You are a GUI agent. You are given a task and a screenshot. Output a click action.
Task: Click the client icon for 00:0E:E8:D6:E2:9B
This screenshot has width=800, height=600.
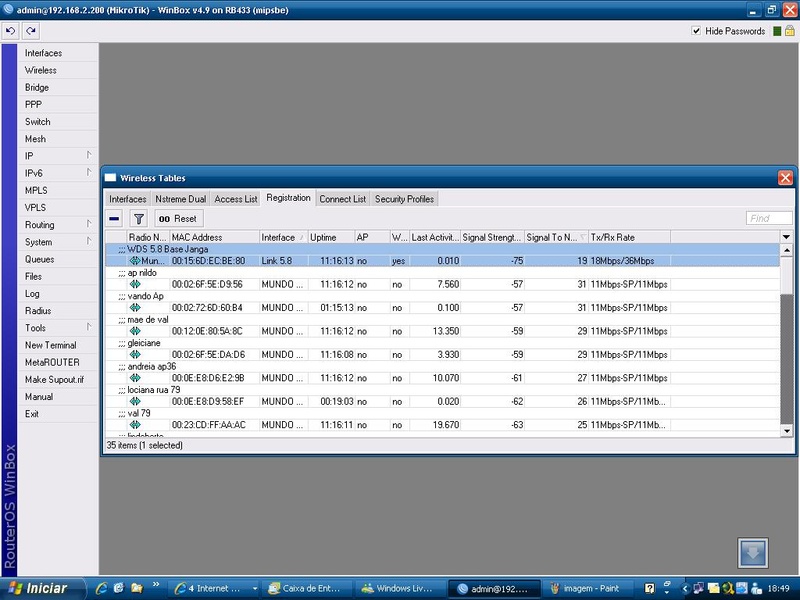point(135,378)
